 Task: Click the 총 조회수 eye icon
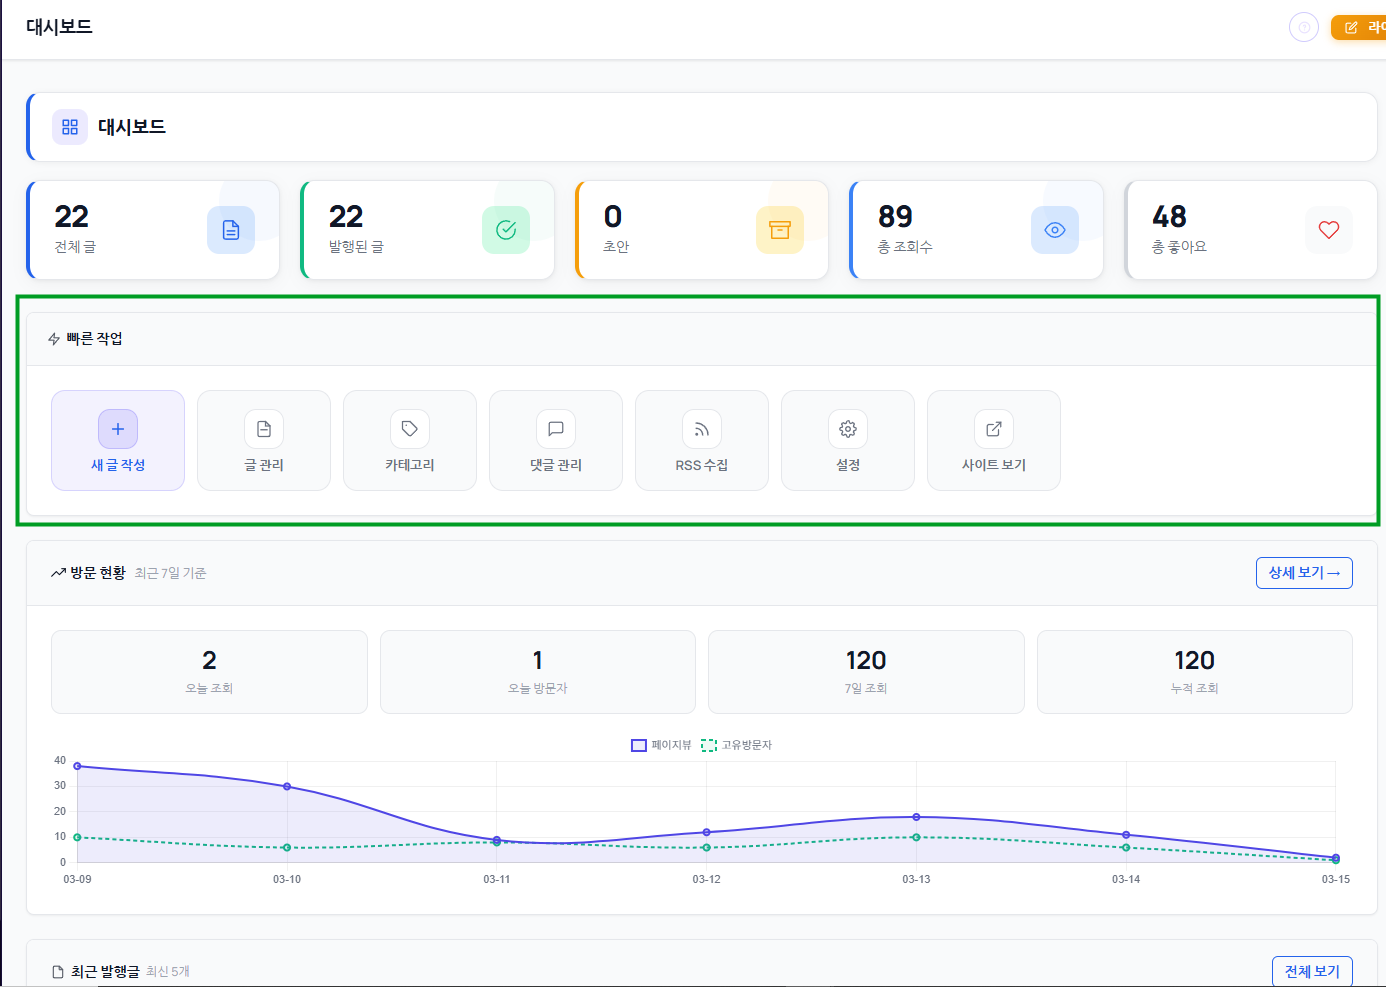point(1055,230)
